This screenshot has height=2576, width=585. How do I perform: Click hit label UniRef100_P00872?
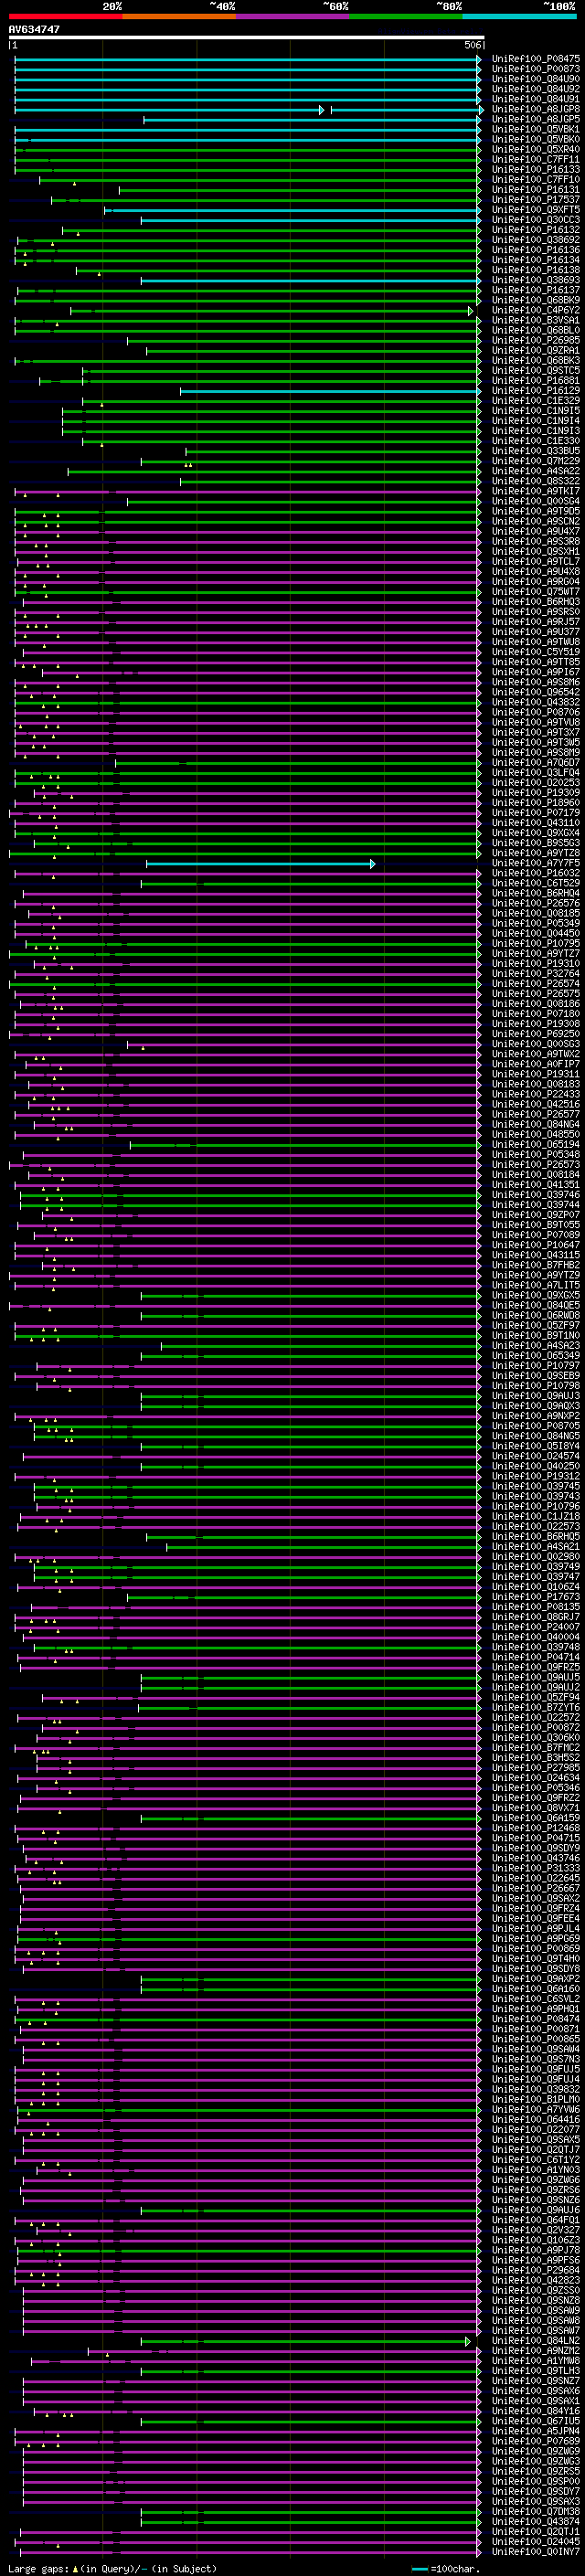536,1727
